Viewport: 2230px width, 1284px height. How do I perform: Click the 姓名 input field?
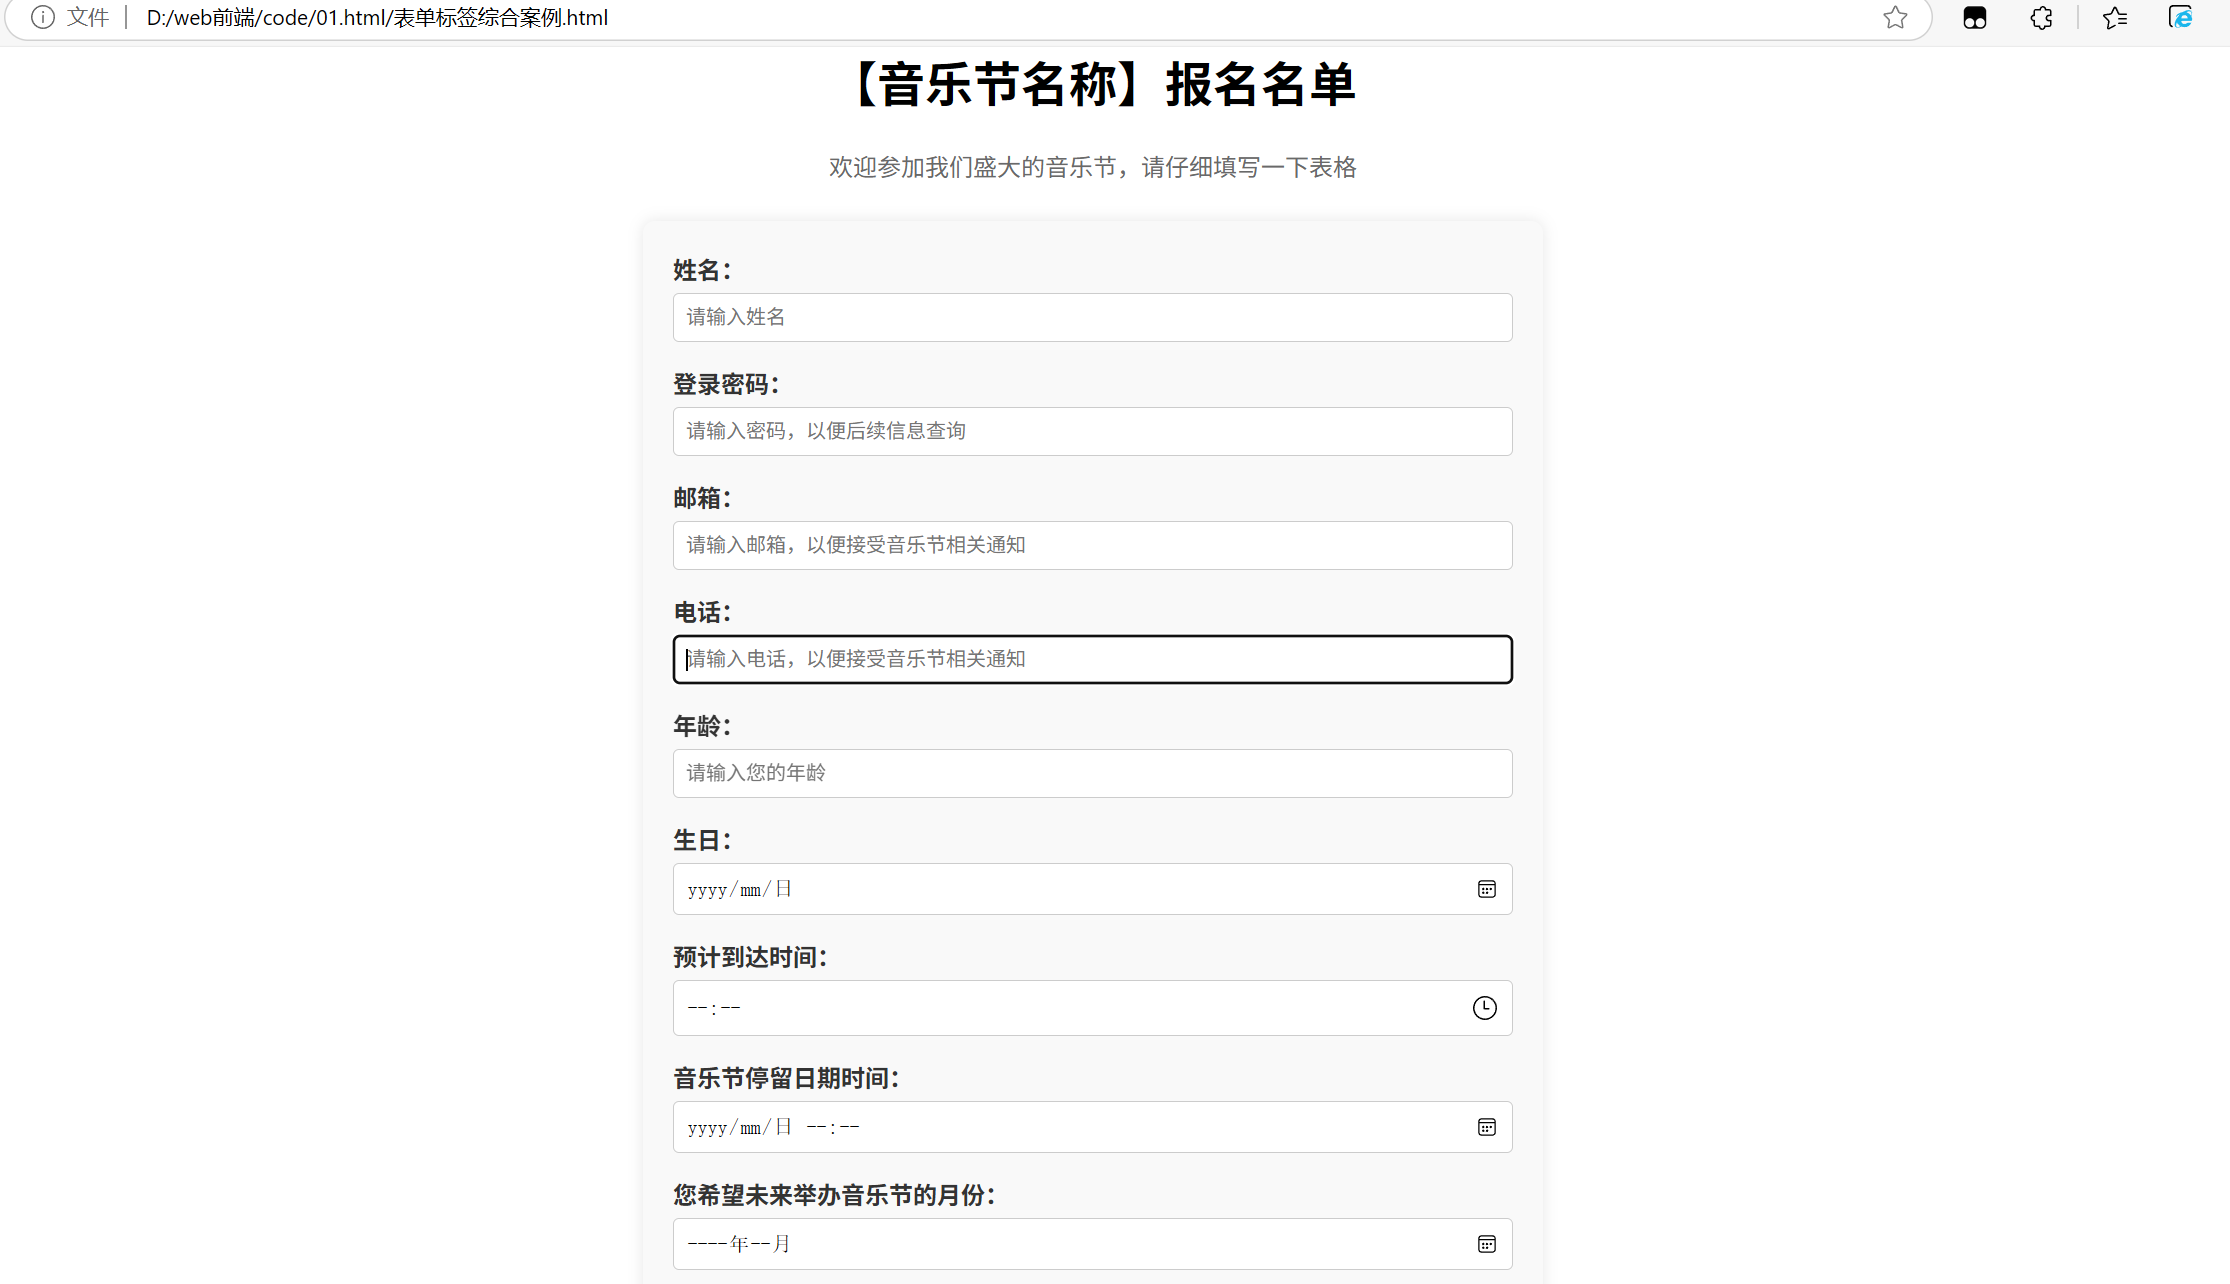coord(1092,317)
